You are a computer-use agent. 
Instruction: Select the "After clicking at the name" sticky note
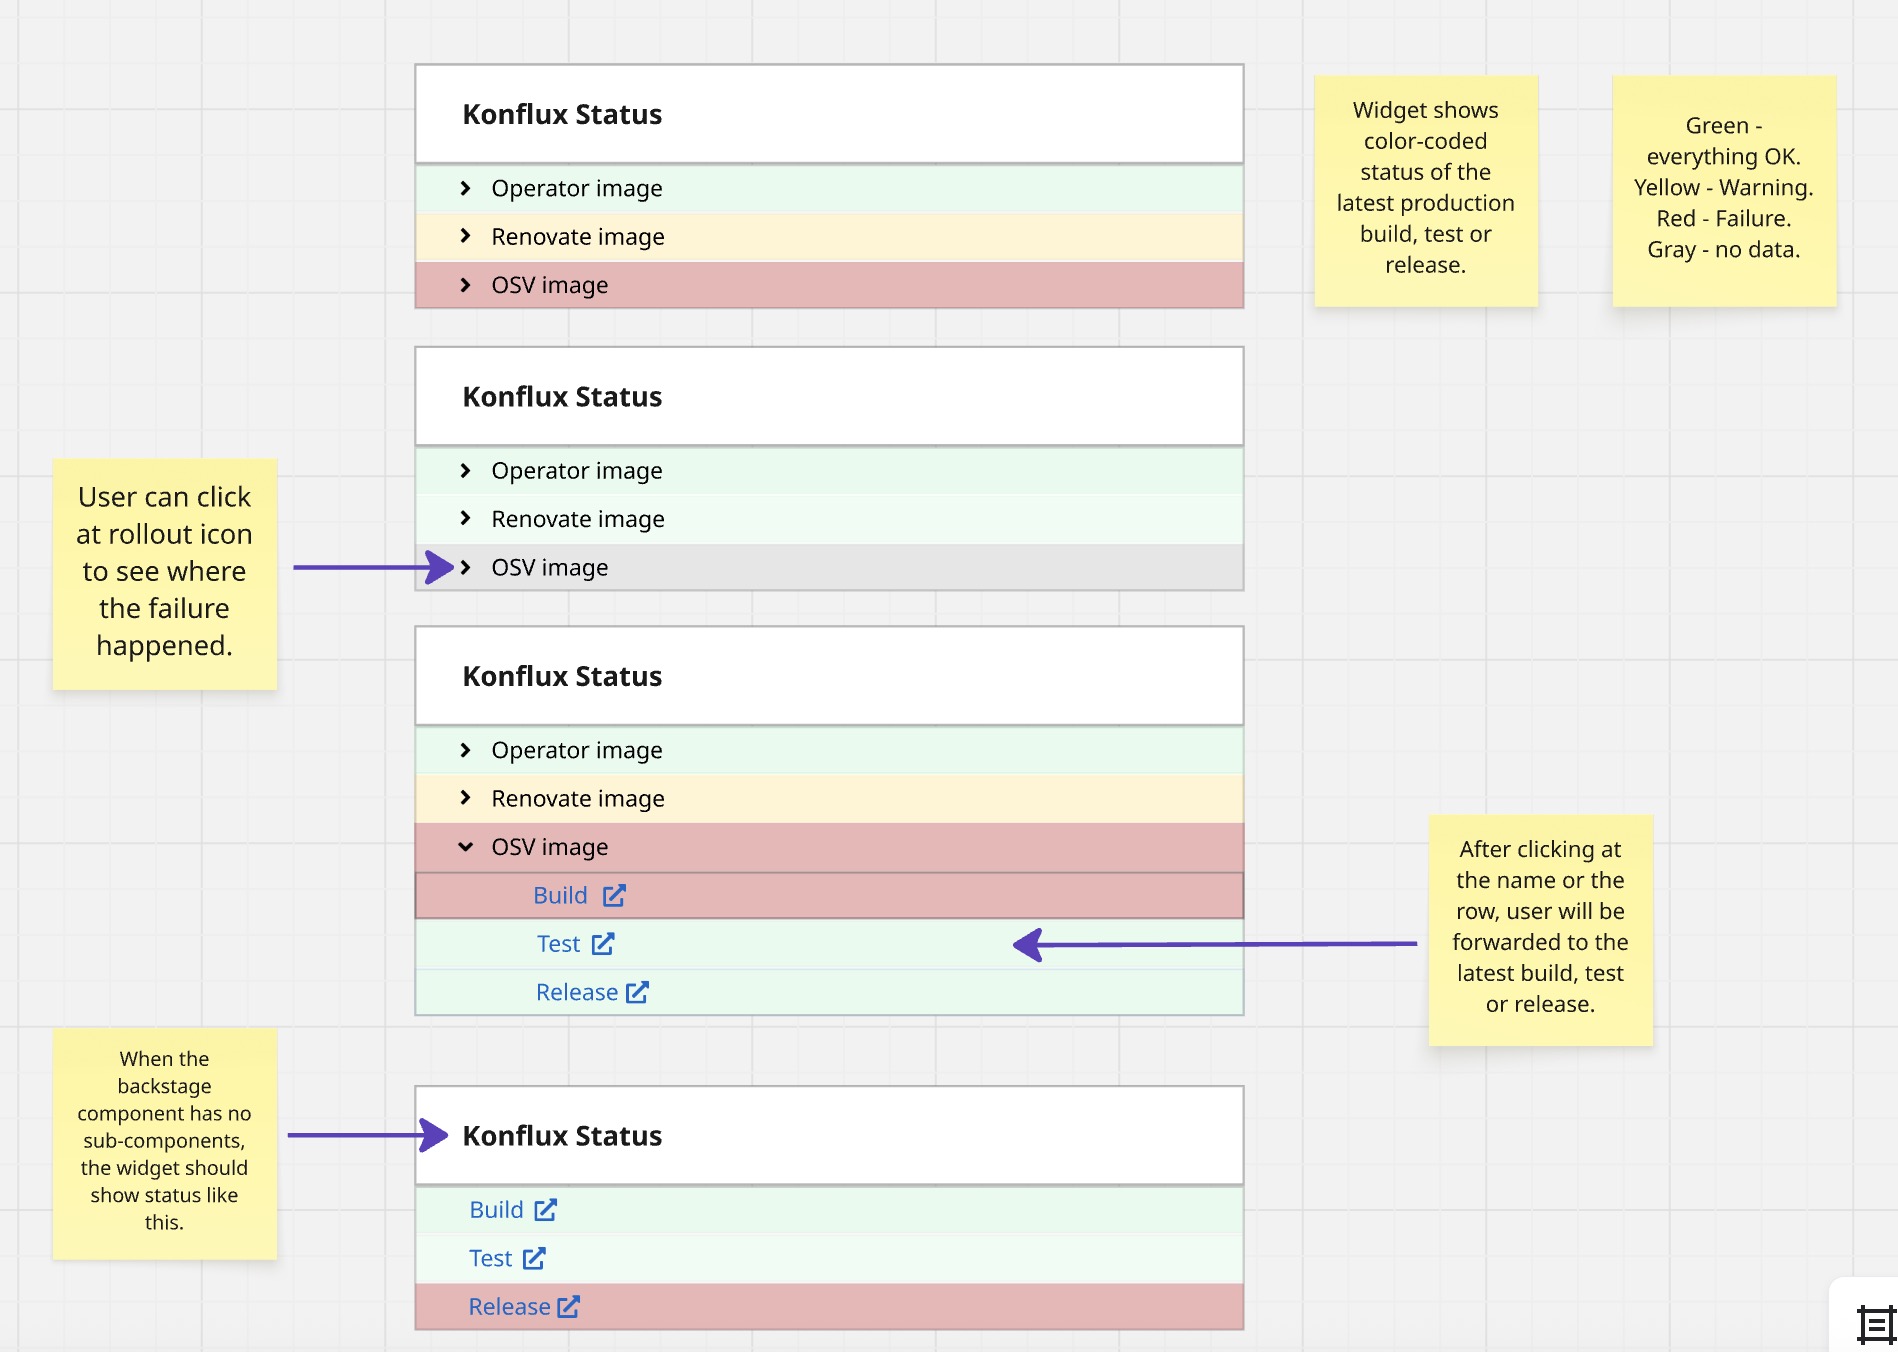1540,929
